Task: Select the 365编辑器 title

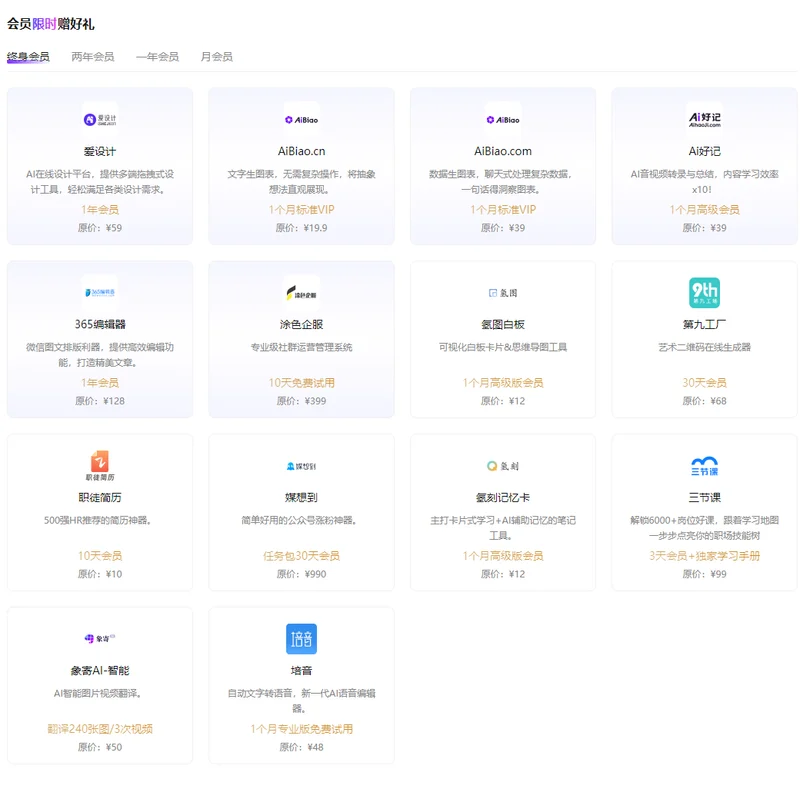Action: coord(99,324)
